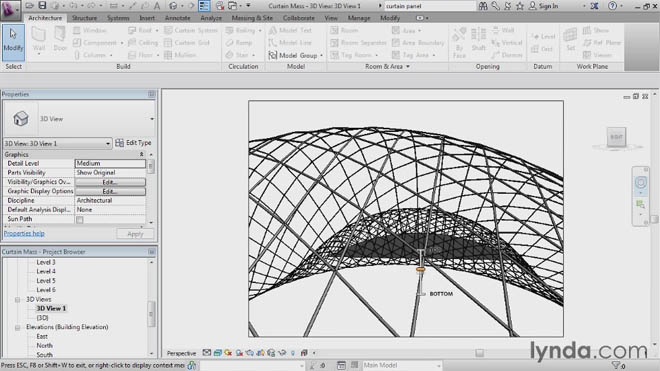The width and height of the screenshot is (660, 371).
Task: Close the Properties palette
Action: (152, 94)
